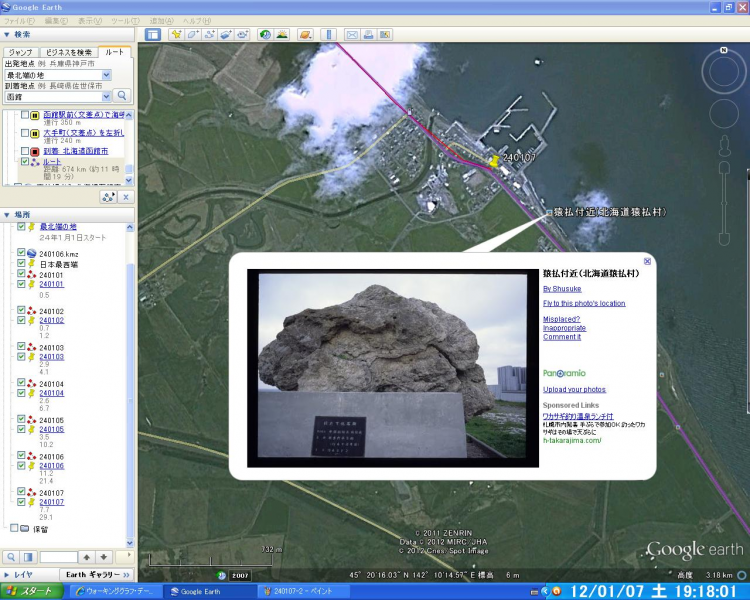Click the north compass look ring
Viewport: 750px width, 600px height.
point(724,72)
